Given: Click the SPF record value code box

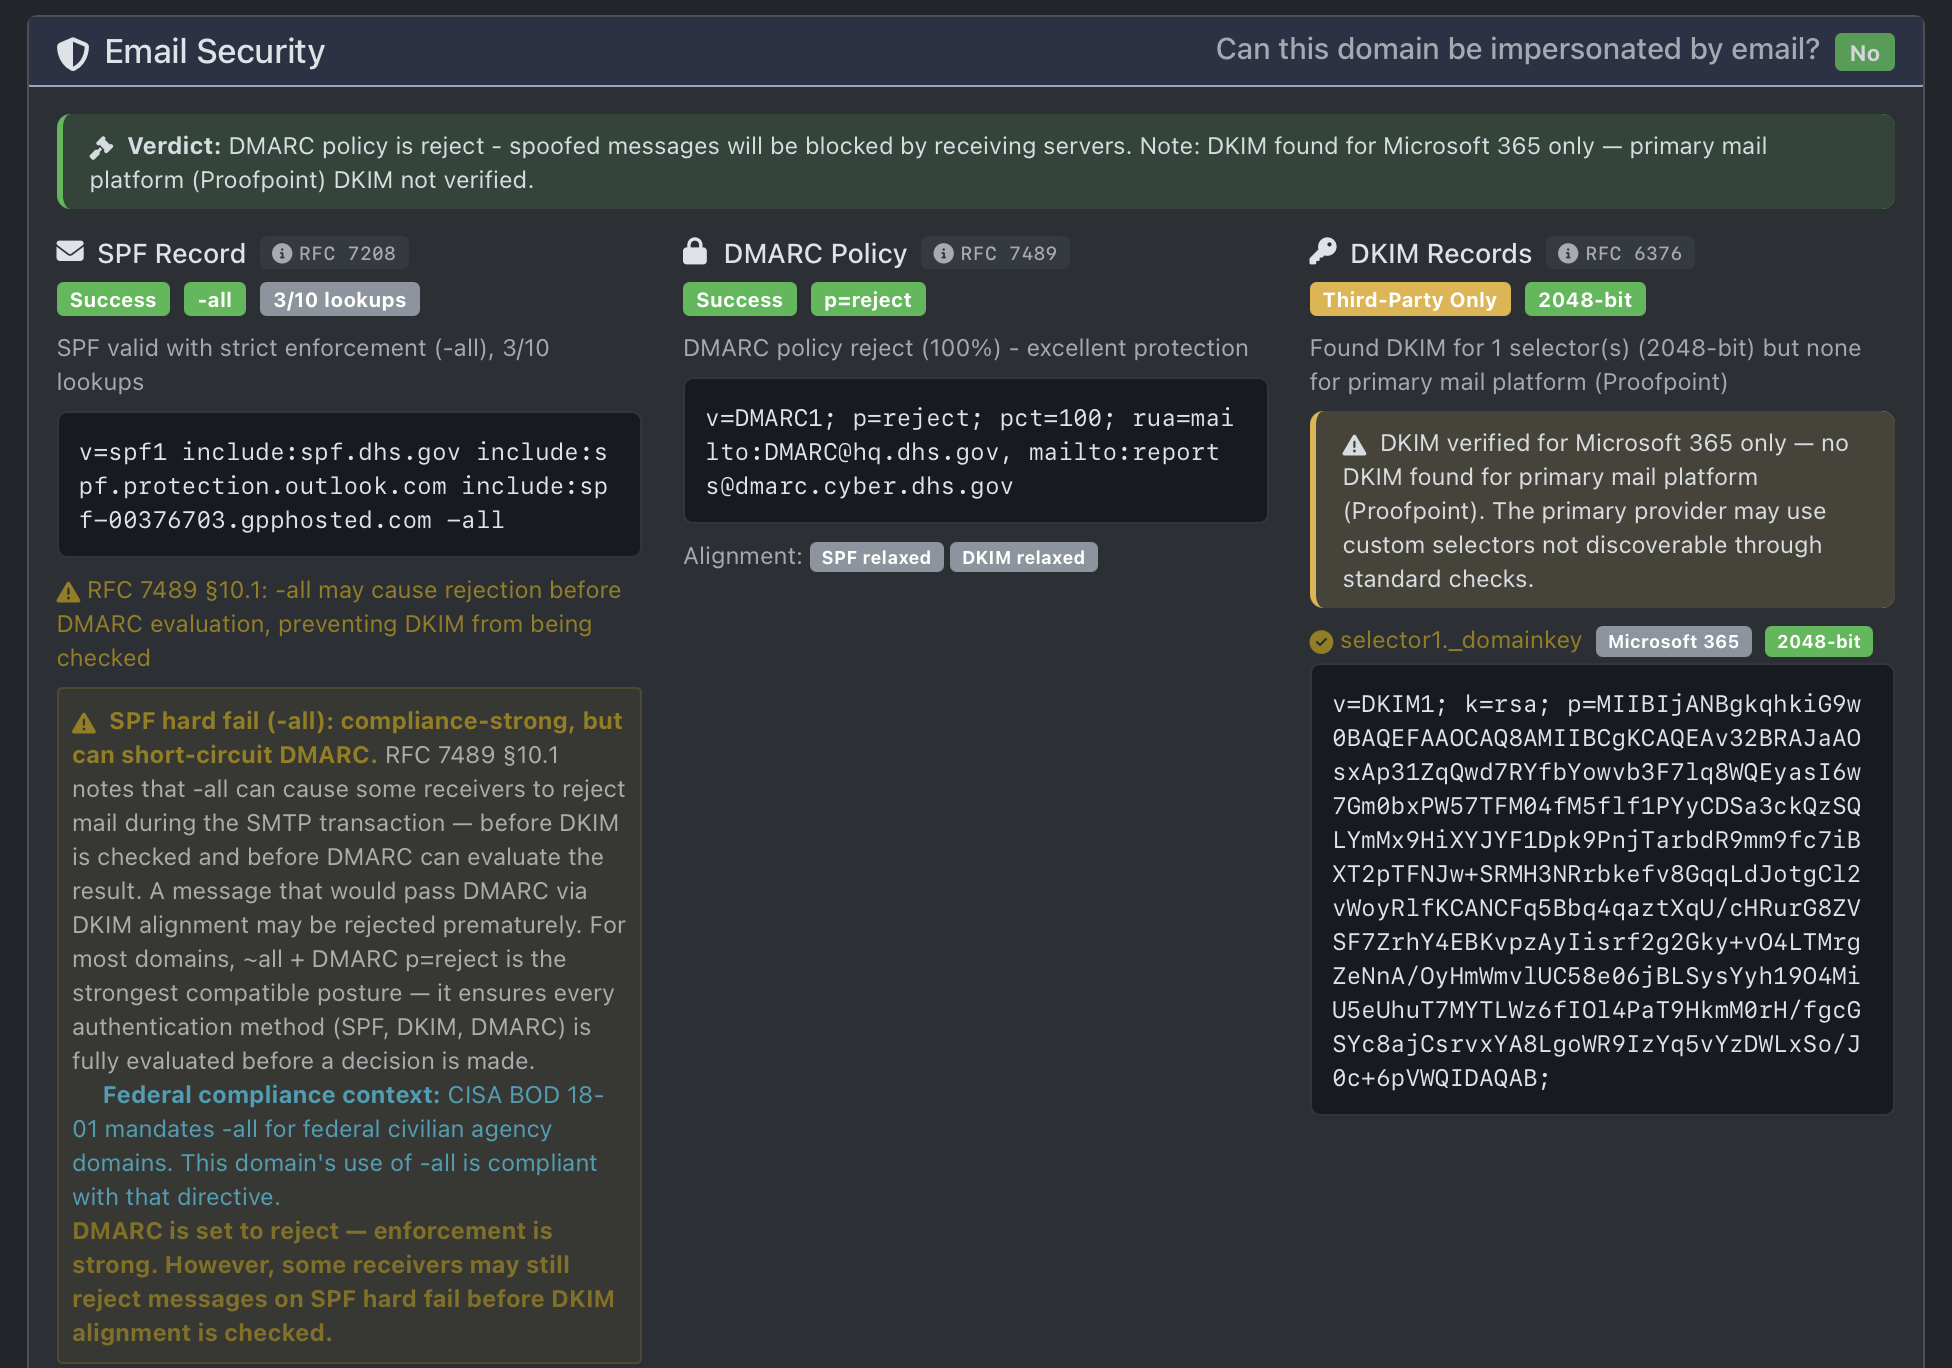Looking at the screenshot, I should click(349, 485).
